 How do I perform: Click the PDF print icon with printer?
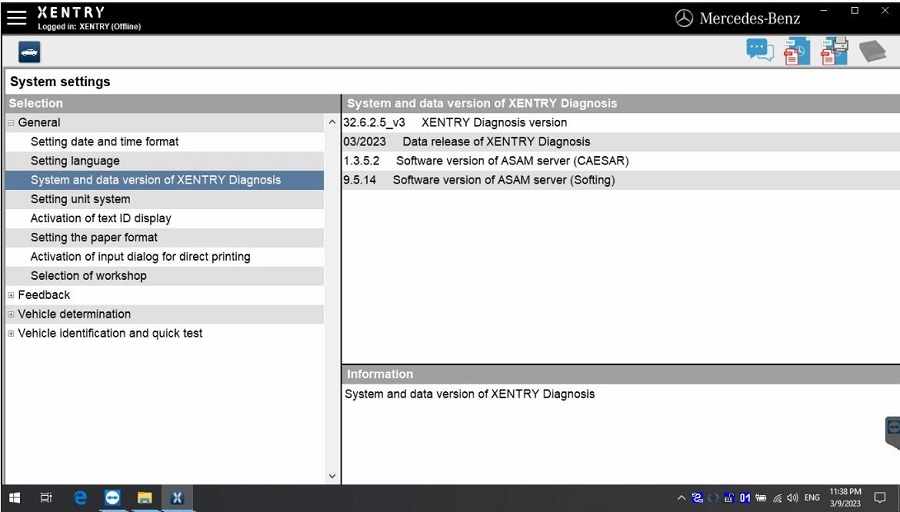coord(835,51)
